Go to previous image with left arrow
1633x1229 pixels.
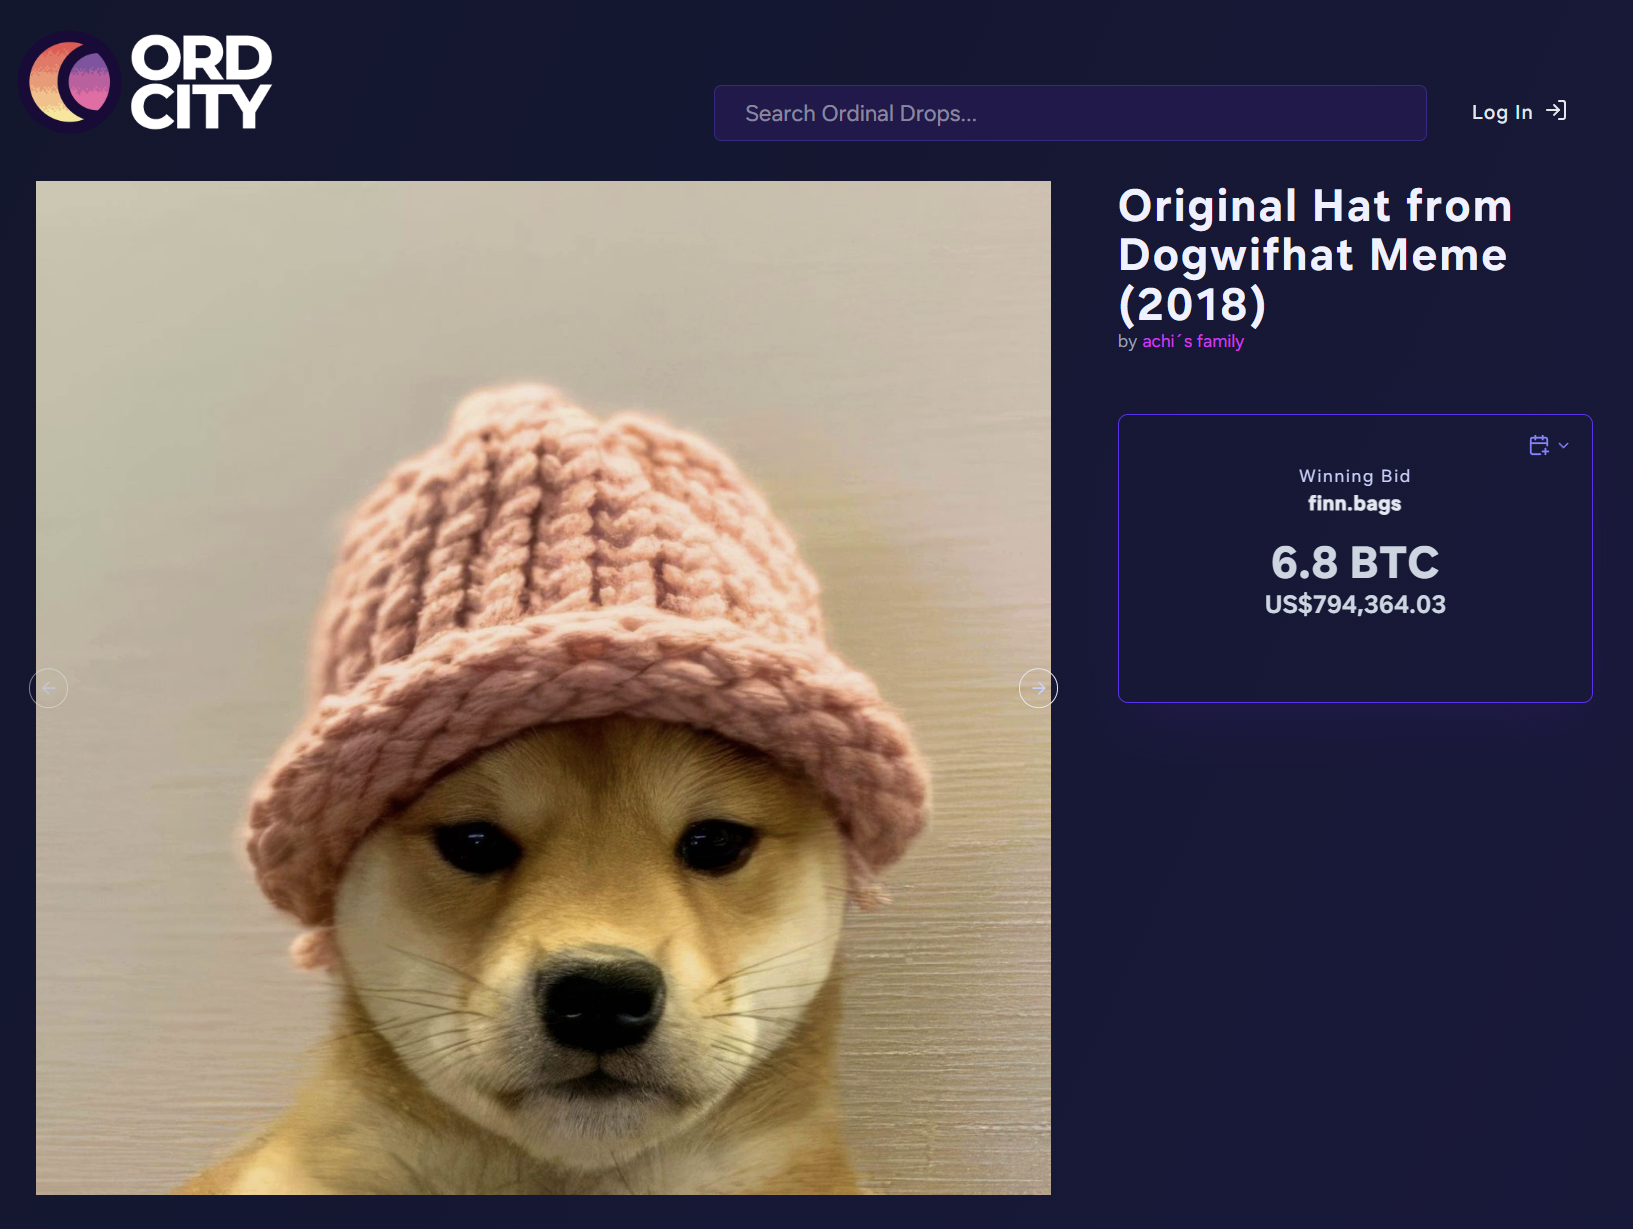(x=49, y=688)
